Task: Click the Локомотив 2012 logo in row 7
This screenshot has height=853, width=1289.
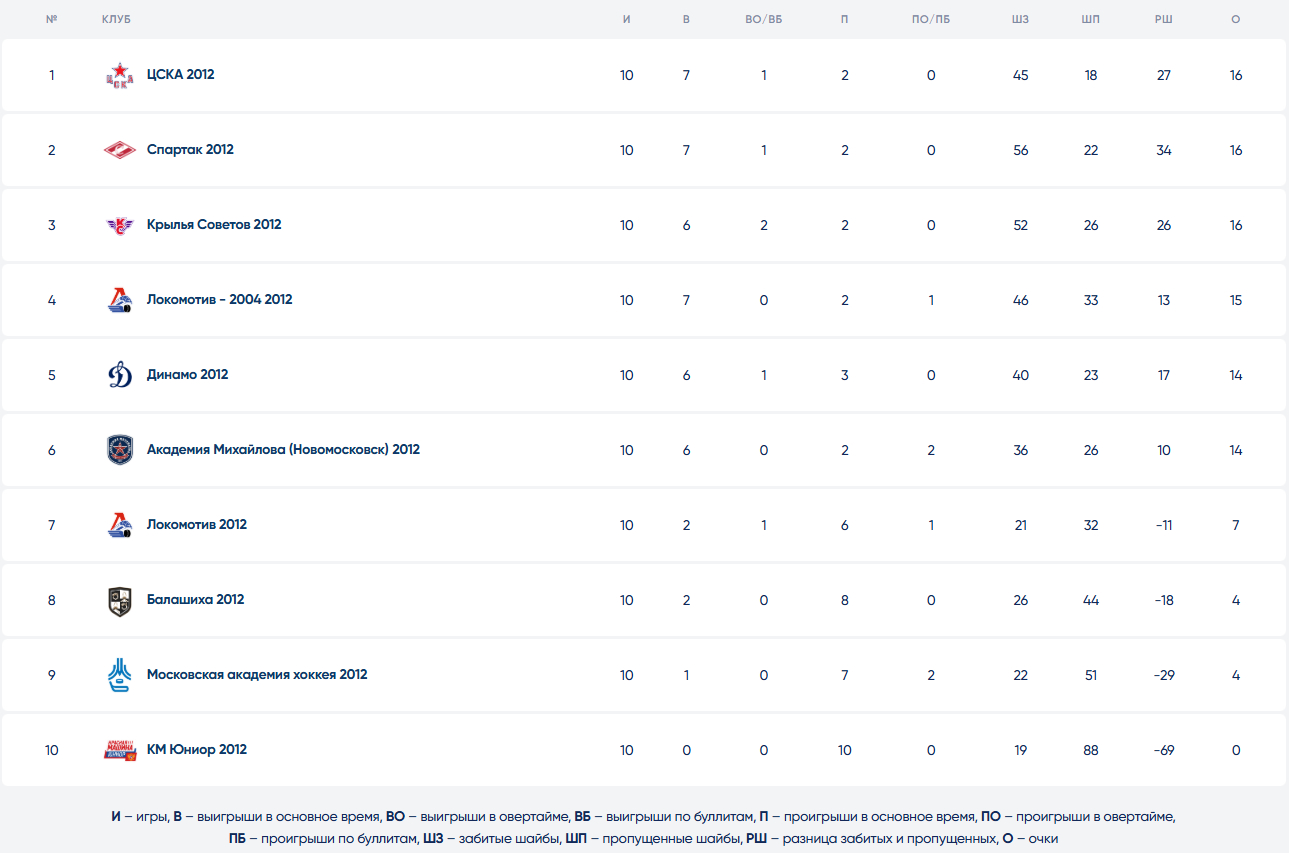Action: point(119,525)
